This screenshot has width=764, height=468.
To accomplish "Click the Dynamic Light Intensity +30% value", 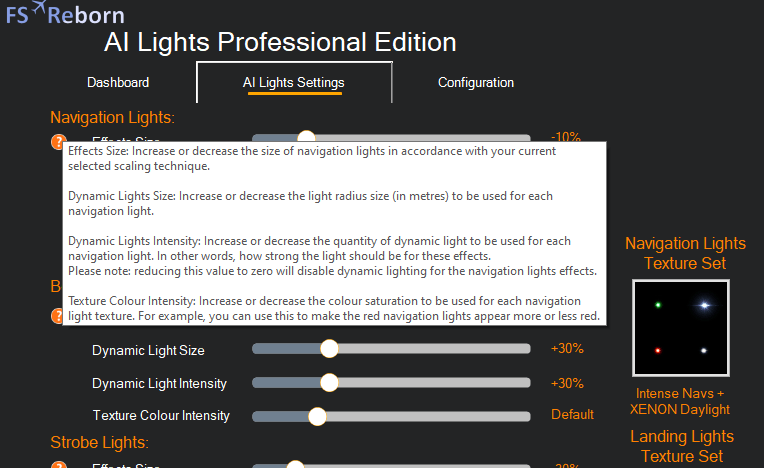I will 567,382.
